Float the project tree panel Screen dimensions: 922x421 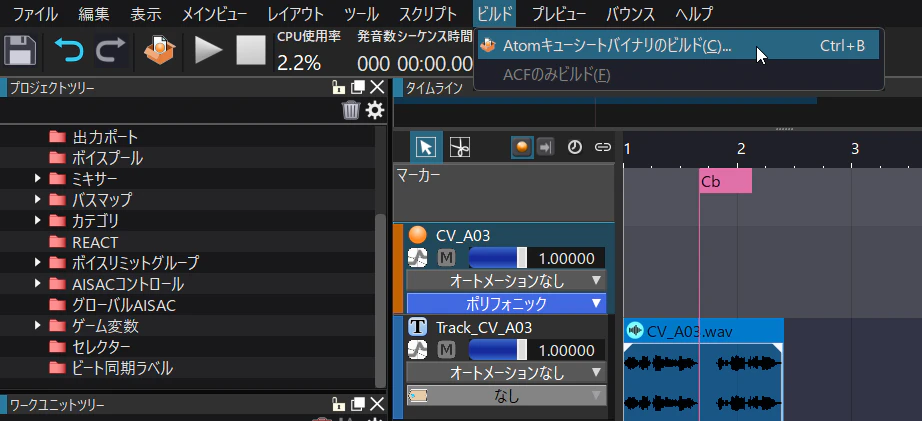[358, 88]
